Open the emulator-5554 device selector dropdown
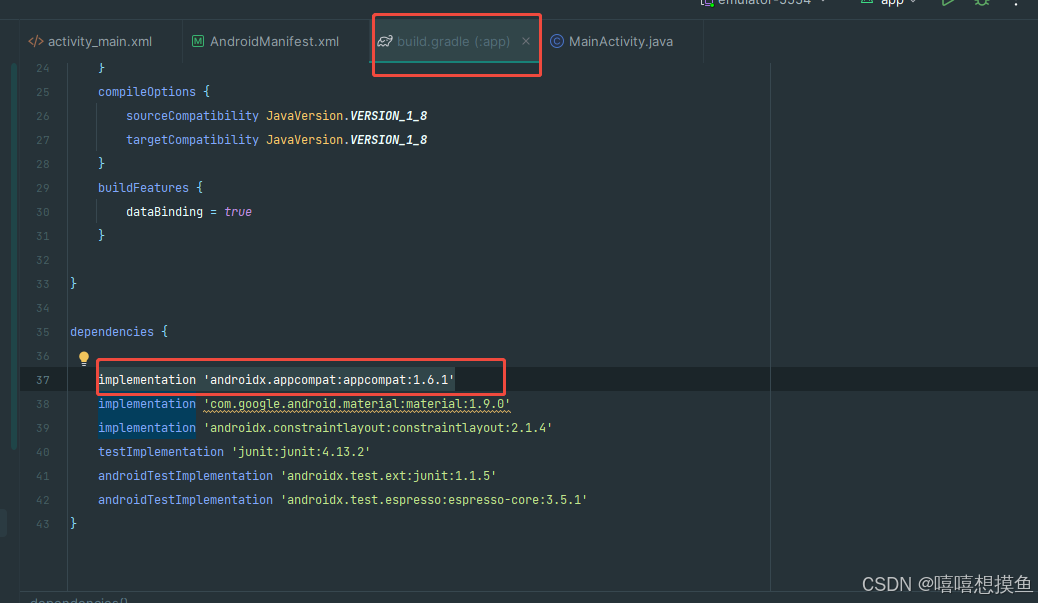The height and width of the screenshot is (603, 1038). tap(764, 3)
